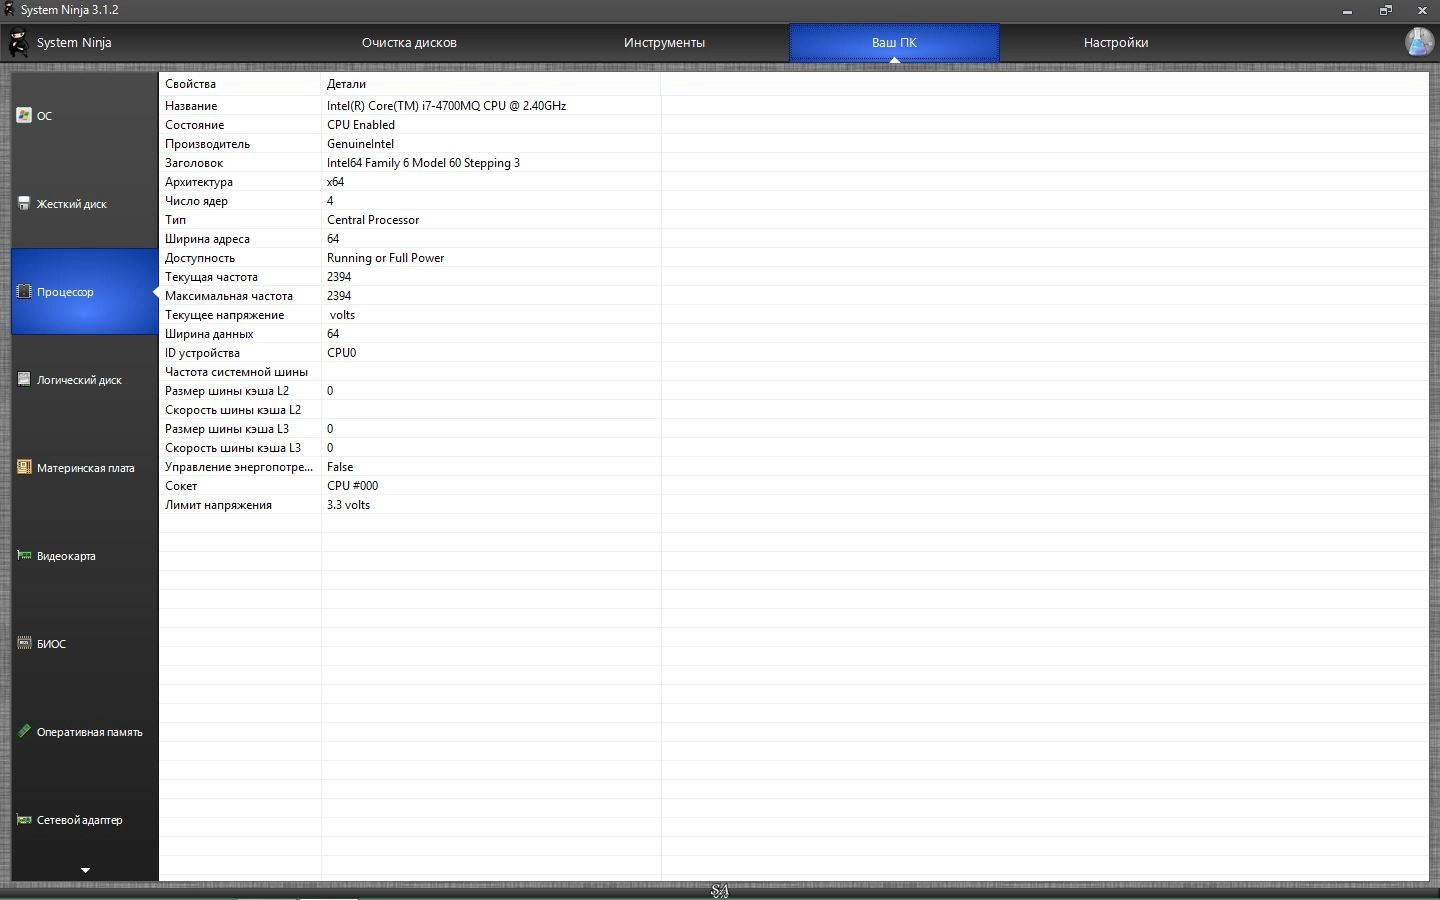Viewport: 1440px width, 900px height.
Task: Select the Intel Core i7-4700MQ name value
Action: point(446,106)
